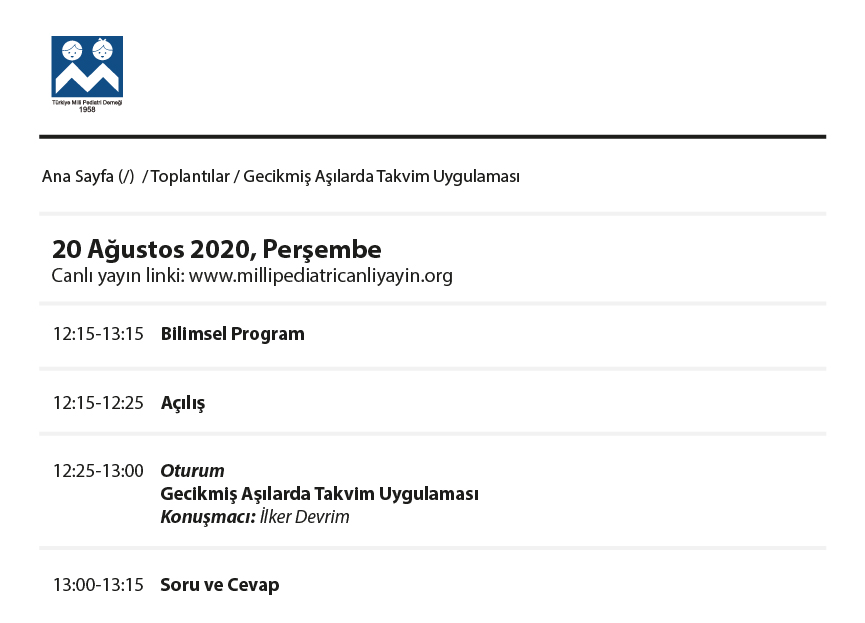The image size is (865, 623).
Task: Click the 12:25-13:00 time slot
Action: pos(98,471)
